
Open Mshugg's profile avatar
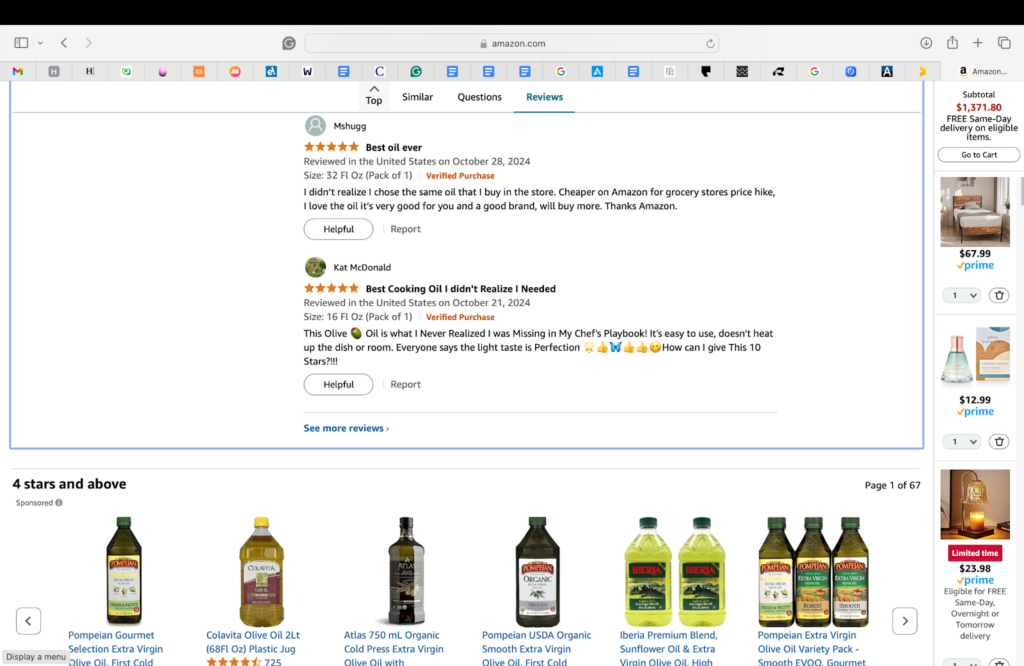pyautogui.click(x=315, y=125)
